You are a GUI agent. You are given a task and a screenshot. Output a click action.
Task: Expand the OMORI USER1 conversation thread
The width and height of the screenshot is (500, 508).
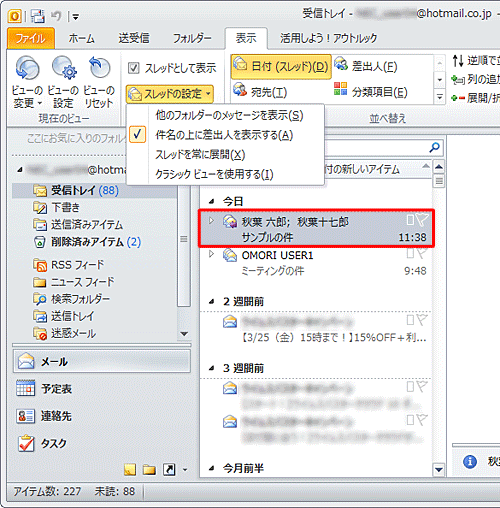coord(211,254)
